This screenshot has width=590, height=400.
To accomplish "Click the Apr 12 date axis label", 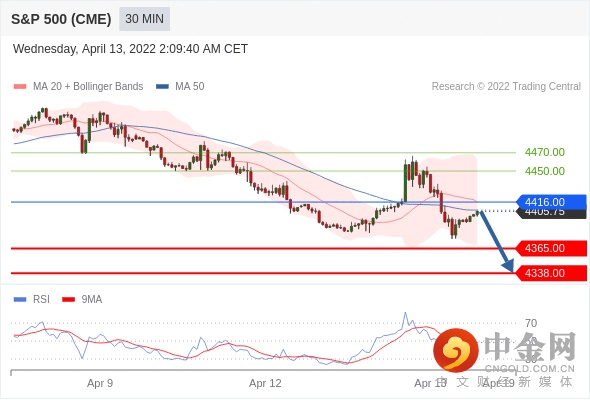I will tap(265, 383).
